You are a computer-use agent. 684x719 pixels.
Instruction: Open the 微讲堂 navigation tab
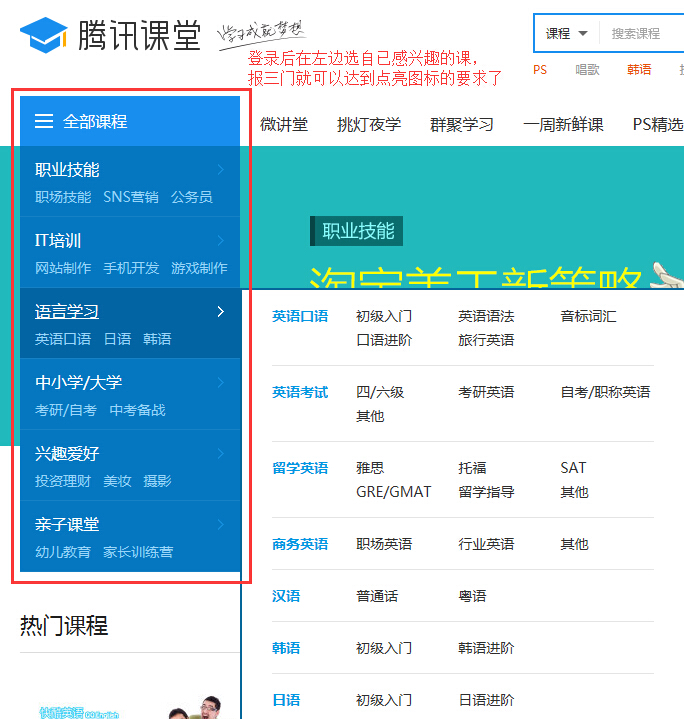284,124
